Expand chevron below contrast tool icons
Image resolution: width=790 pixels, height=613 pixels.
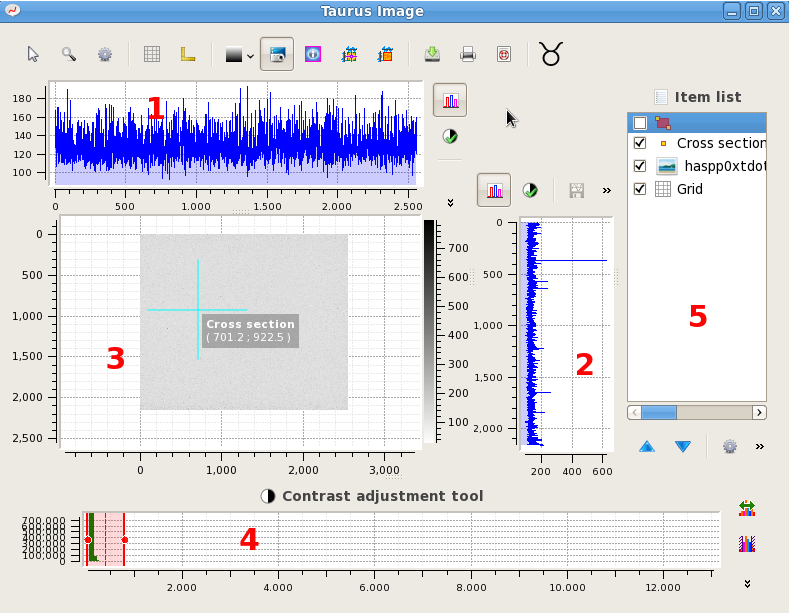coord(747,584)
